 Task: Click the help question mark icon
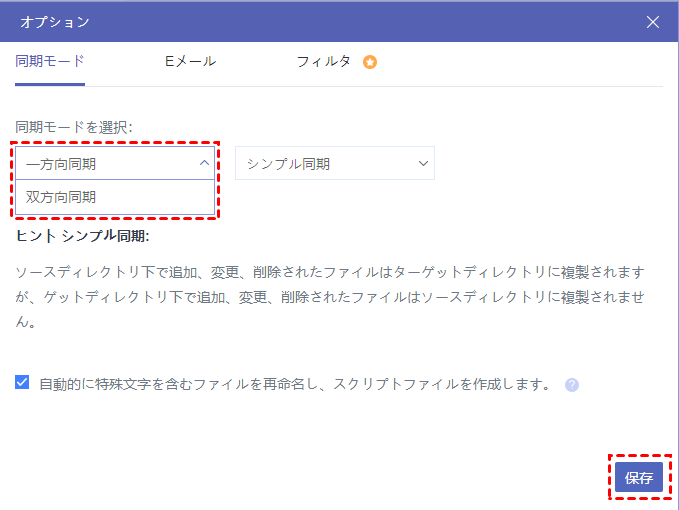coord(572,384)
